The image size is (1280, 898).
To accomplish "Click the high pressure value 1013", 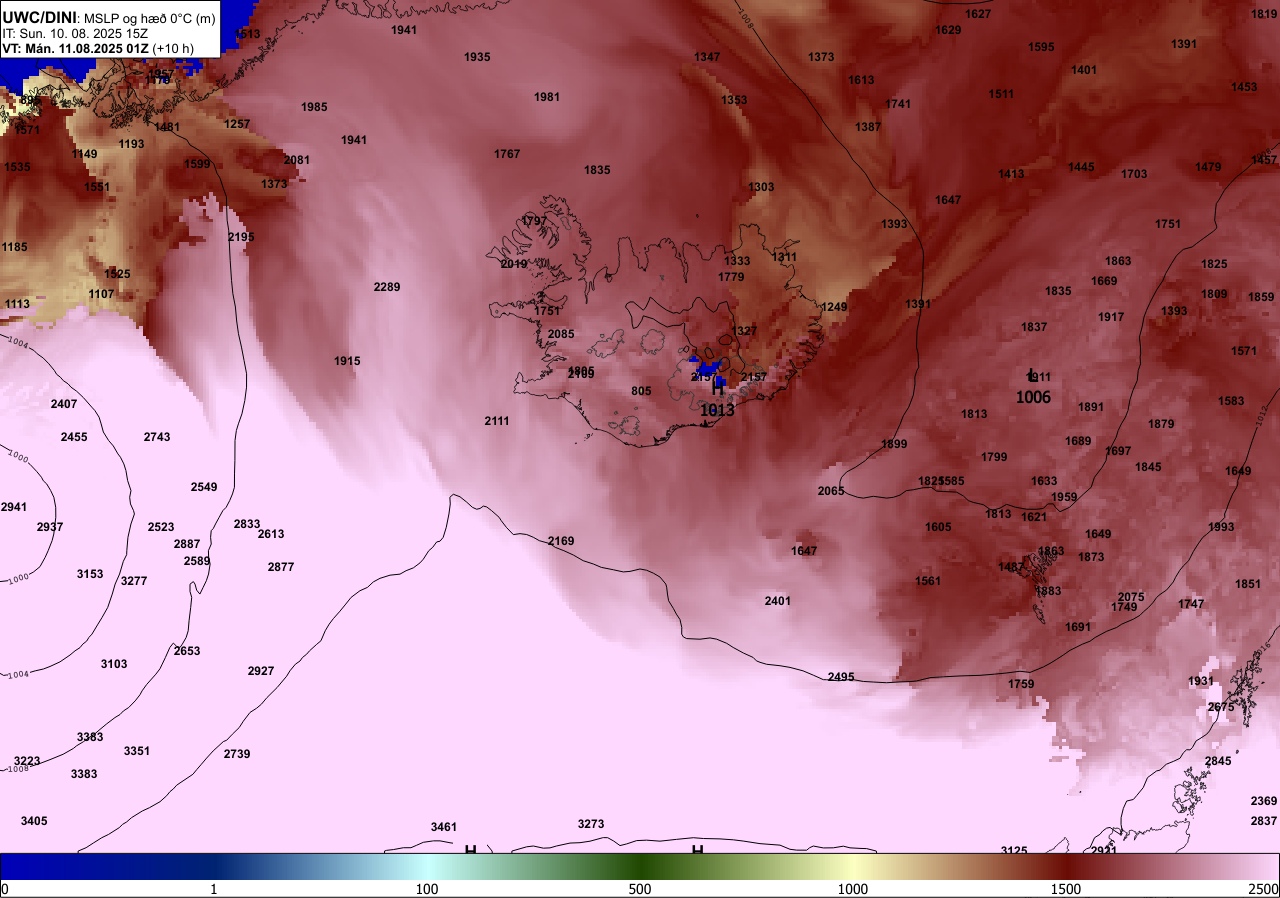I will (x=717, y=410).
